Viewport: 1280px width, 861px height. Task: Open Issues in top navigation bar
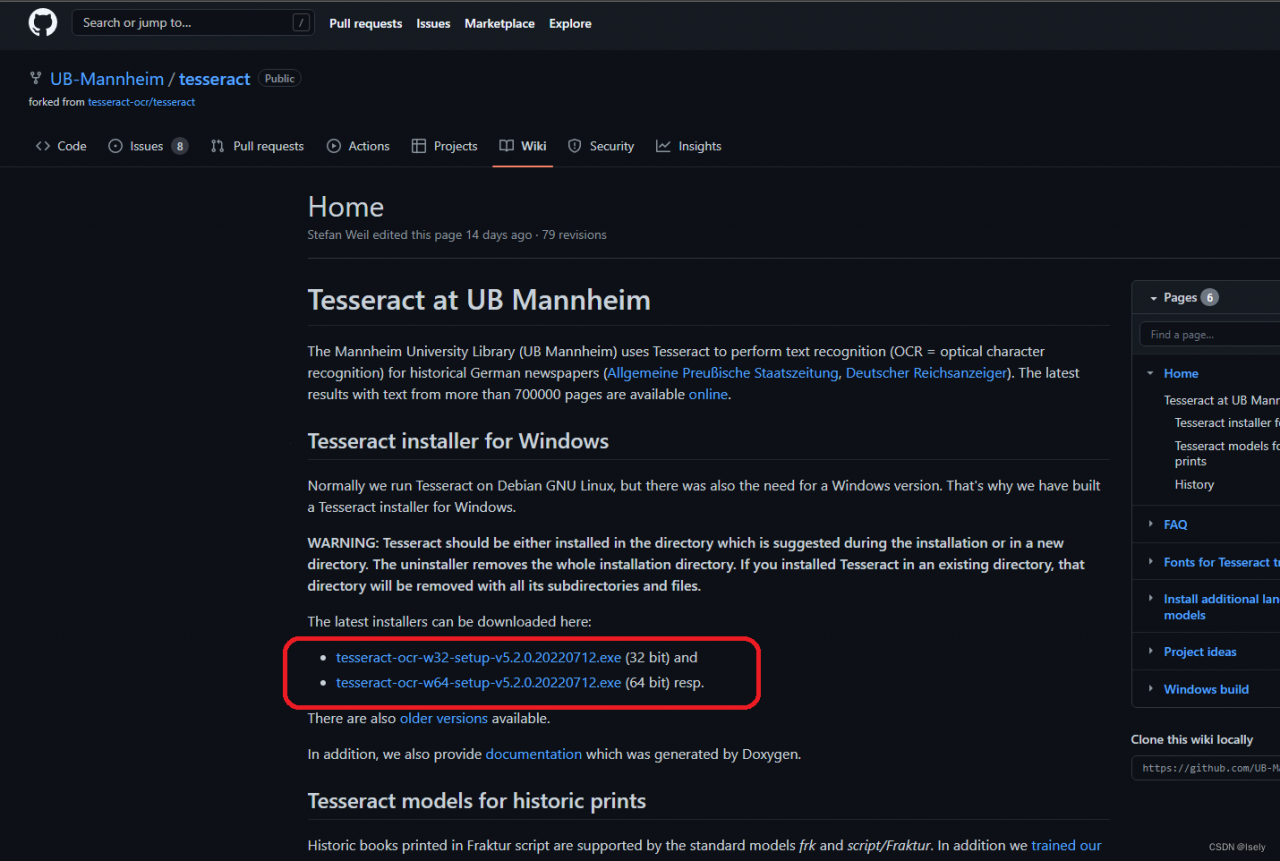point(433,23)
